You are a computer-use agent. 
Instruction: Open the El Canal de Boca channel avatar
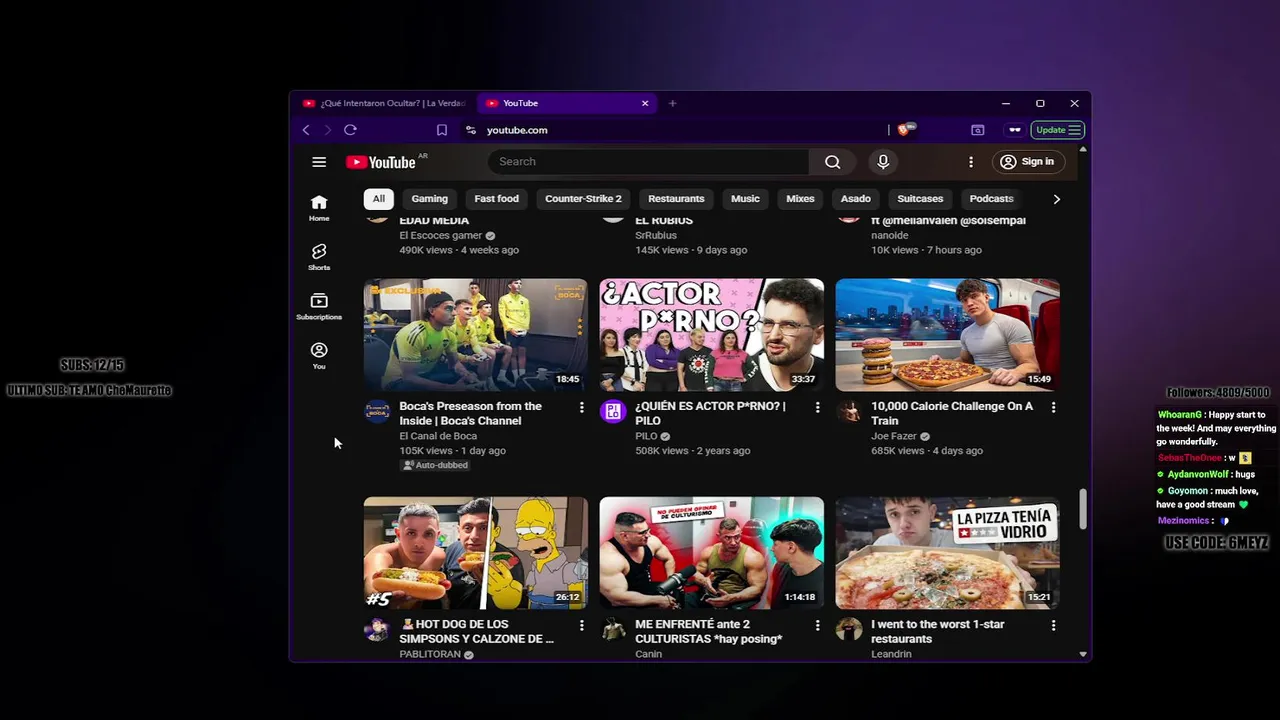[377, 411]
